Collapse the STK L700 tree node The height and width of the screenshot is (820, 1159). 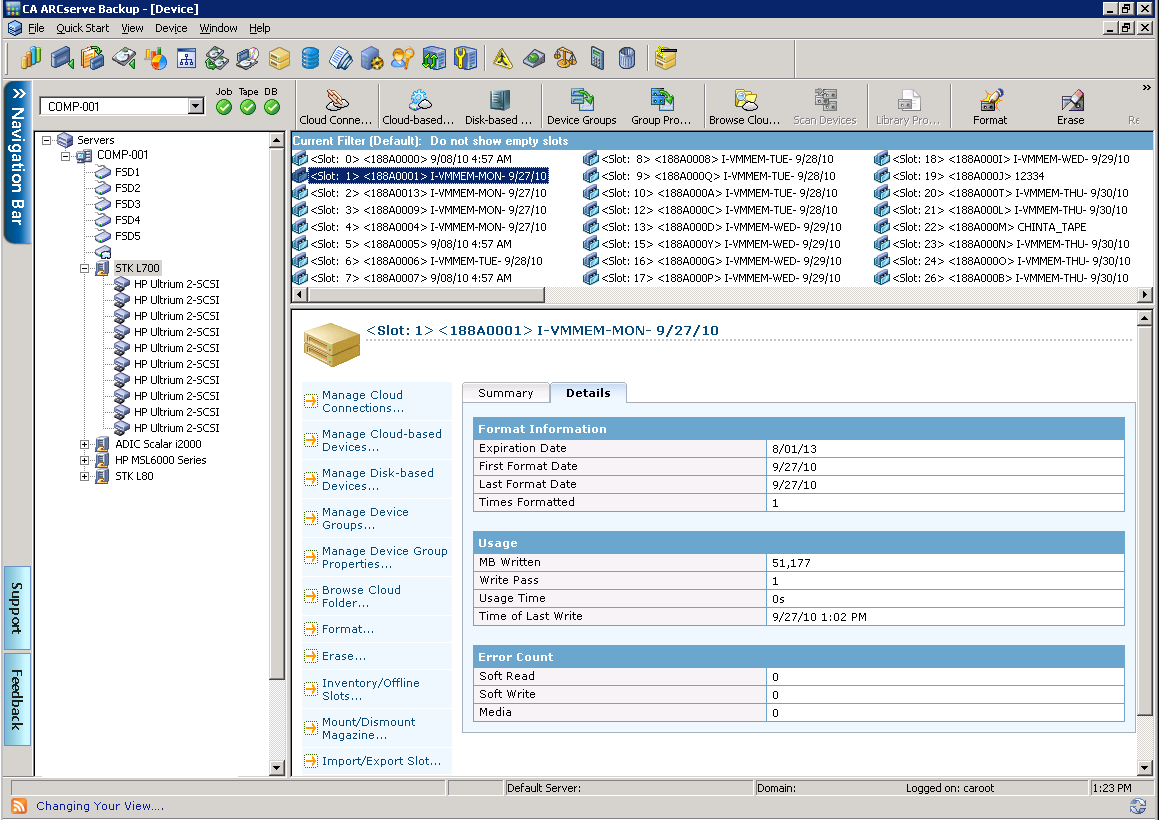point(85,267)
